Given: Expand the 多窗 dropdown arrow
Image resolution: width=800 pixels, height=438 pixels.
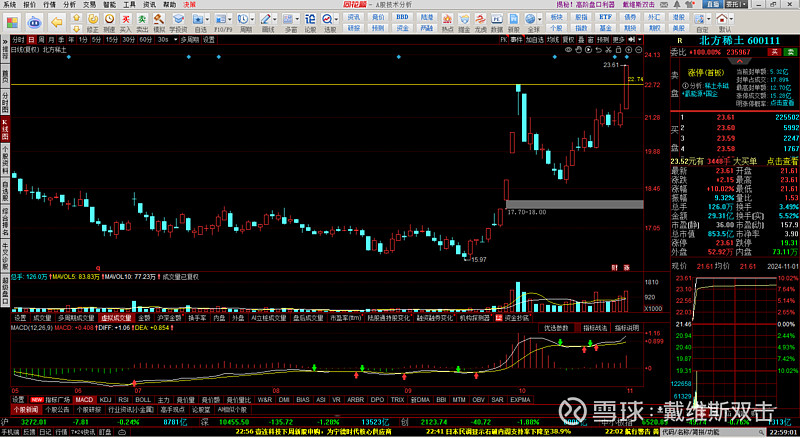Looking at the screenshot, I should [x=297, y=19].
